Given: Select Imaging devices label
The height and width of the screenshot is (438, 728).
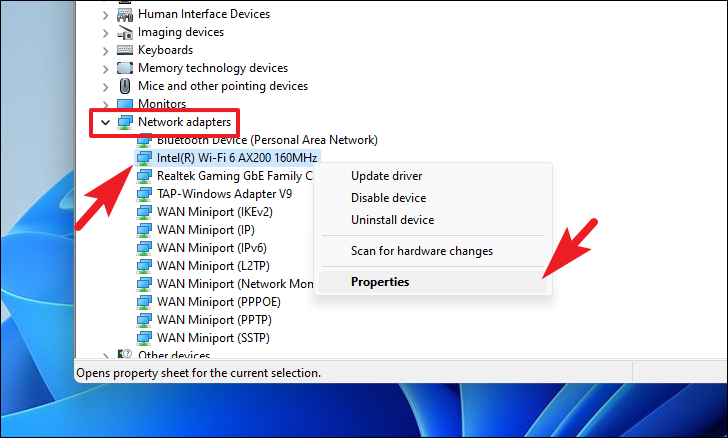Looking at the screenshot, I should coord(181,32).
